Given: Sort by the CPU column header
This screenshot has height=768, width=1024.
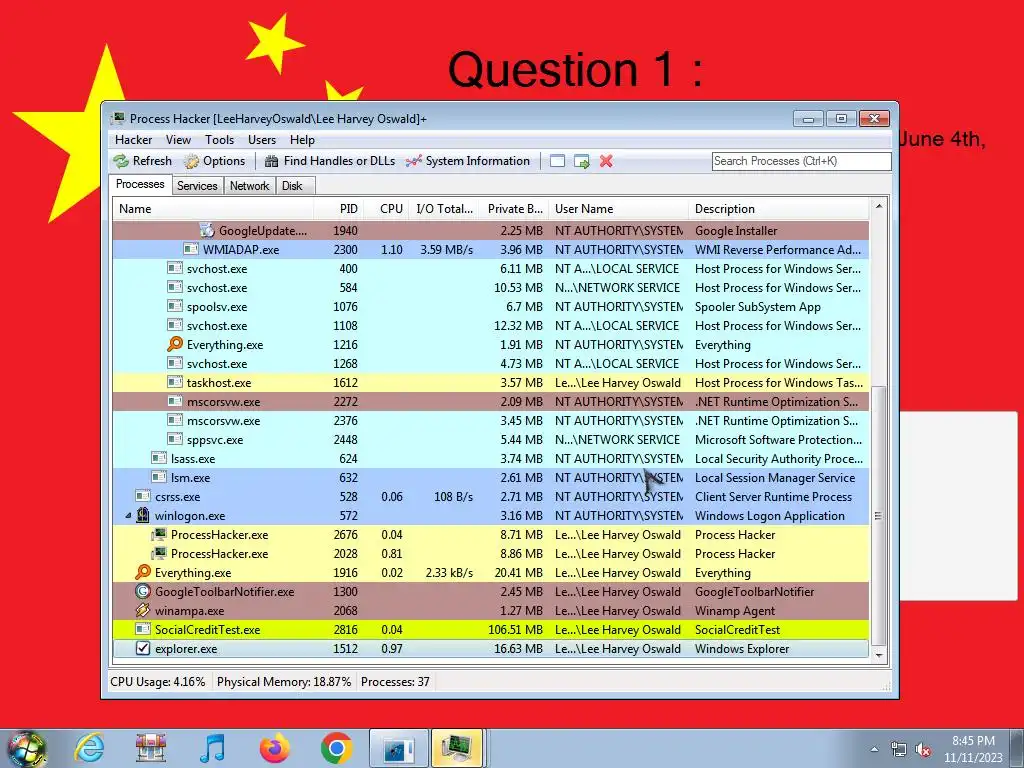Looking at the screenshot, I should 385,209.
